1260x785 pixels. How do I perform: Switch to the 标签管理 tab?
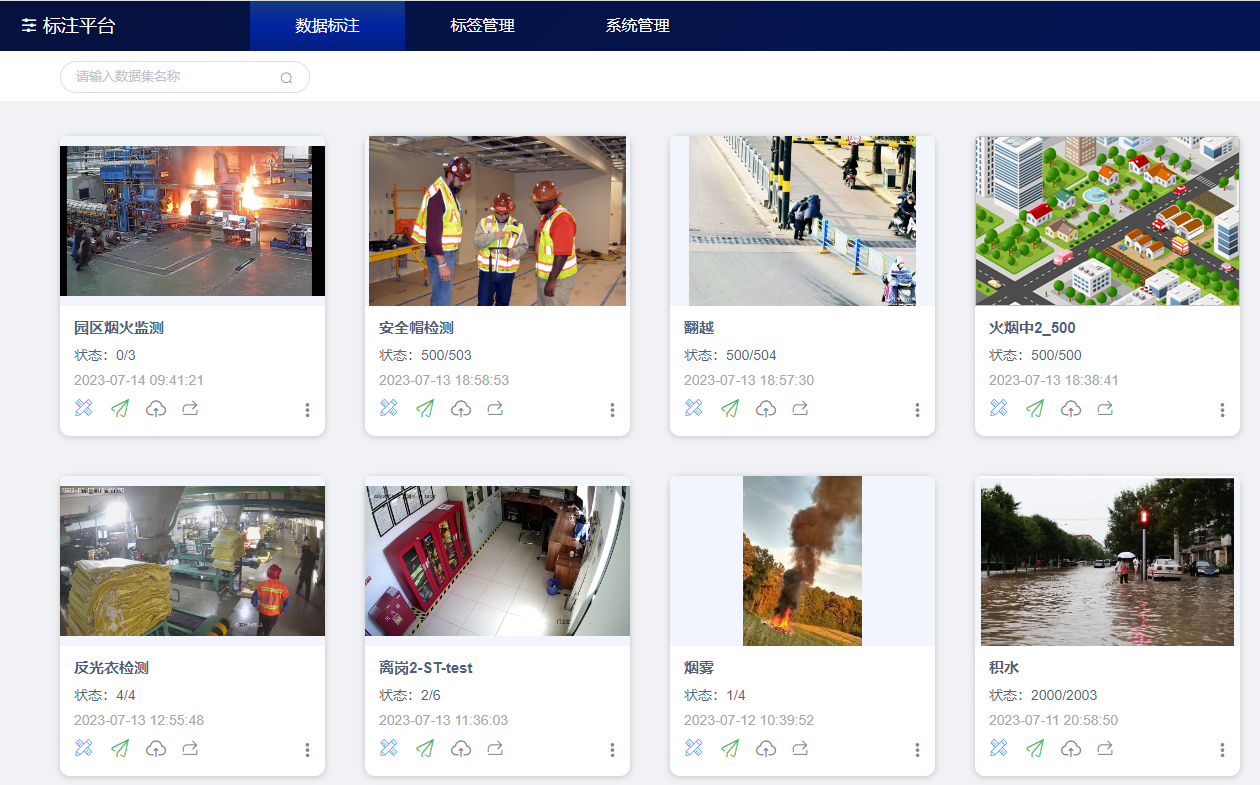(x=482, y=26)
